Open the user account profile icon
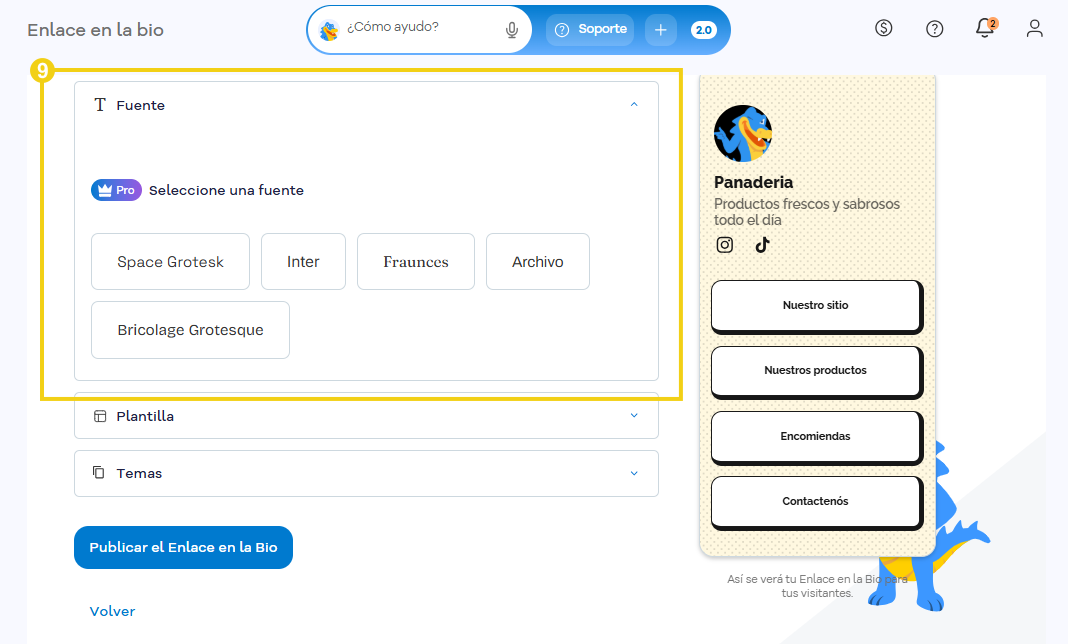 pos(1035,29)
